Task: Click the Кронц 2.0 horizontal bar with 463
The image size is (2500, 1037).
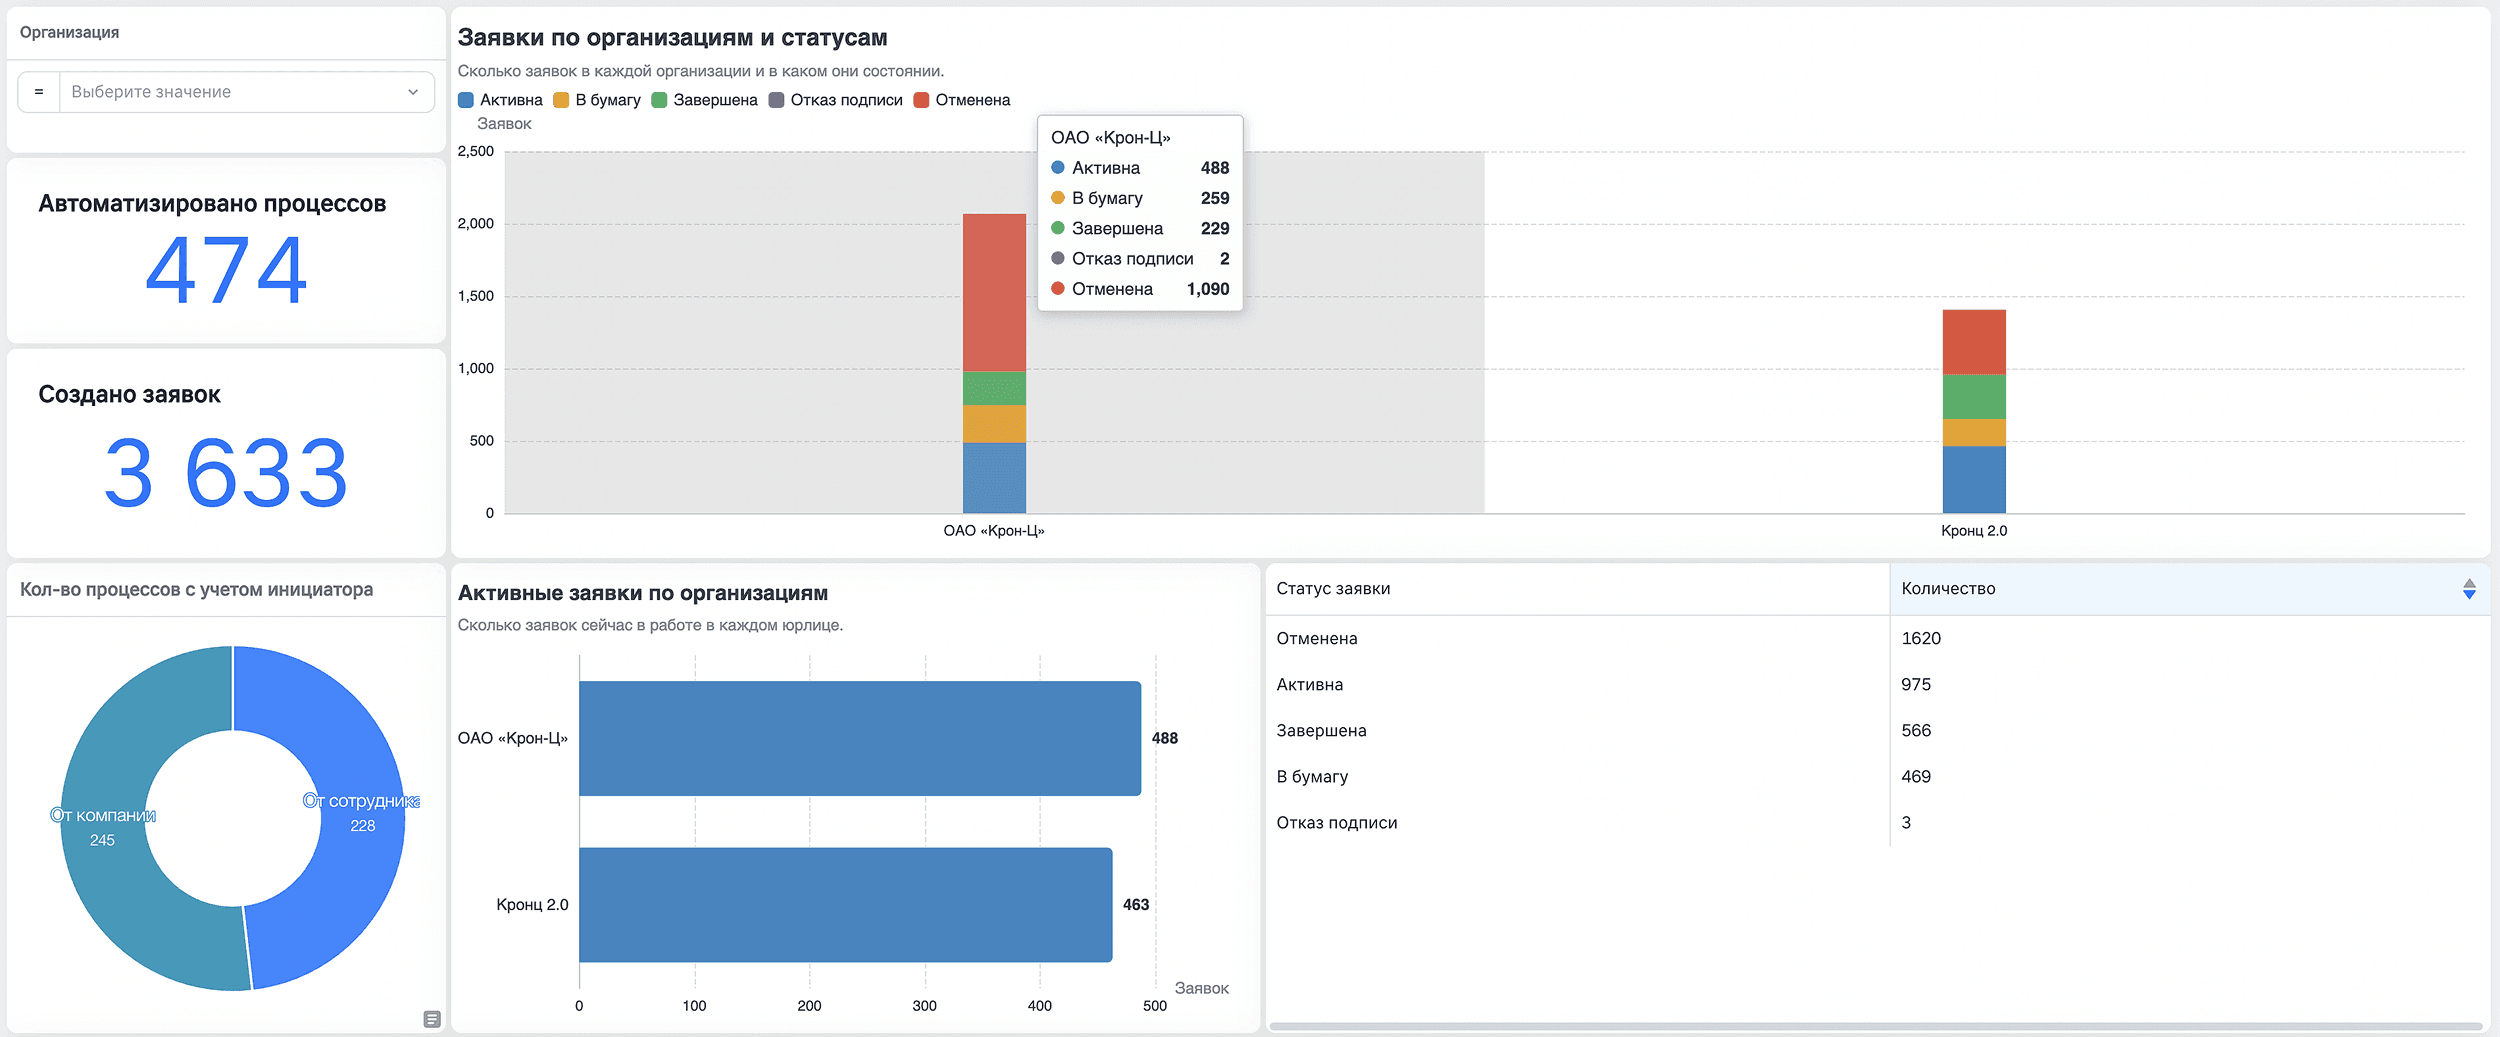Action: pos(846,904)
